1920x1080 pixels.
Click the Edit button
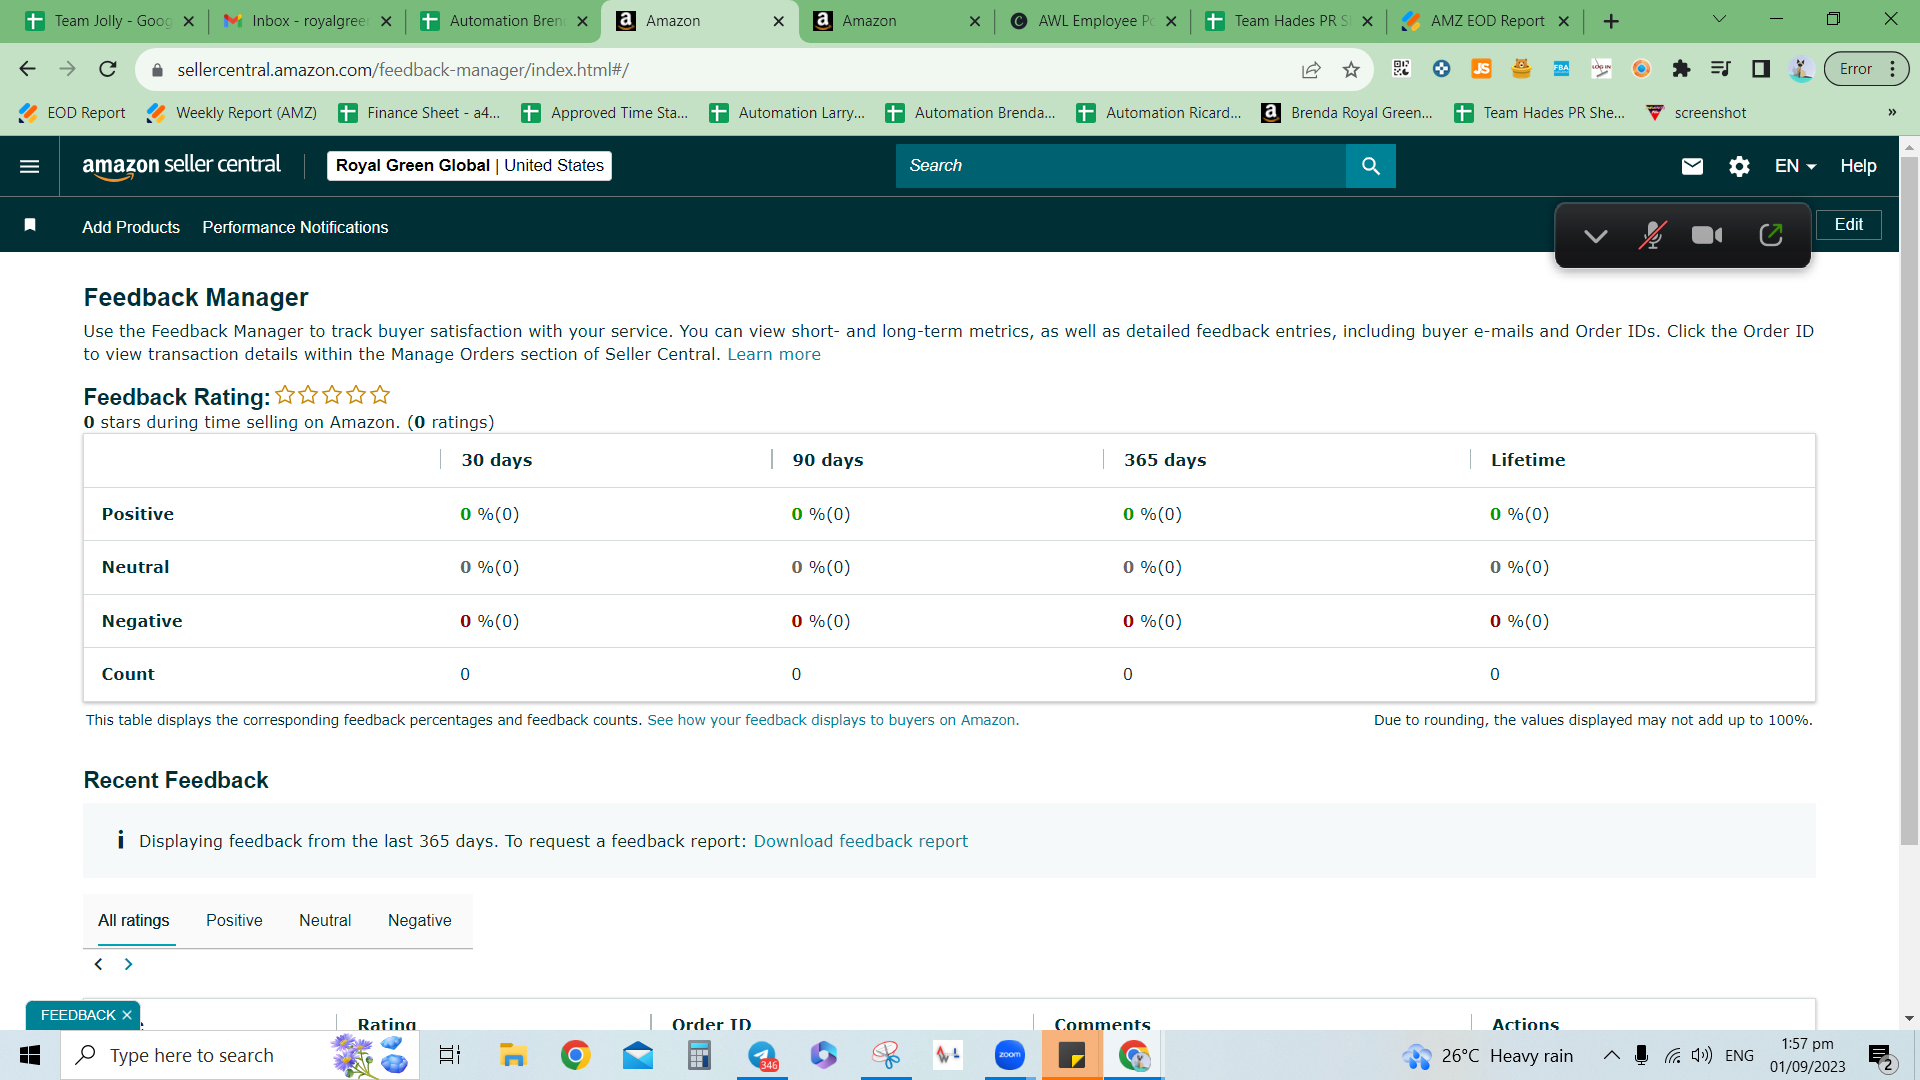(x=1848, y=224)
